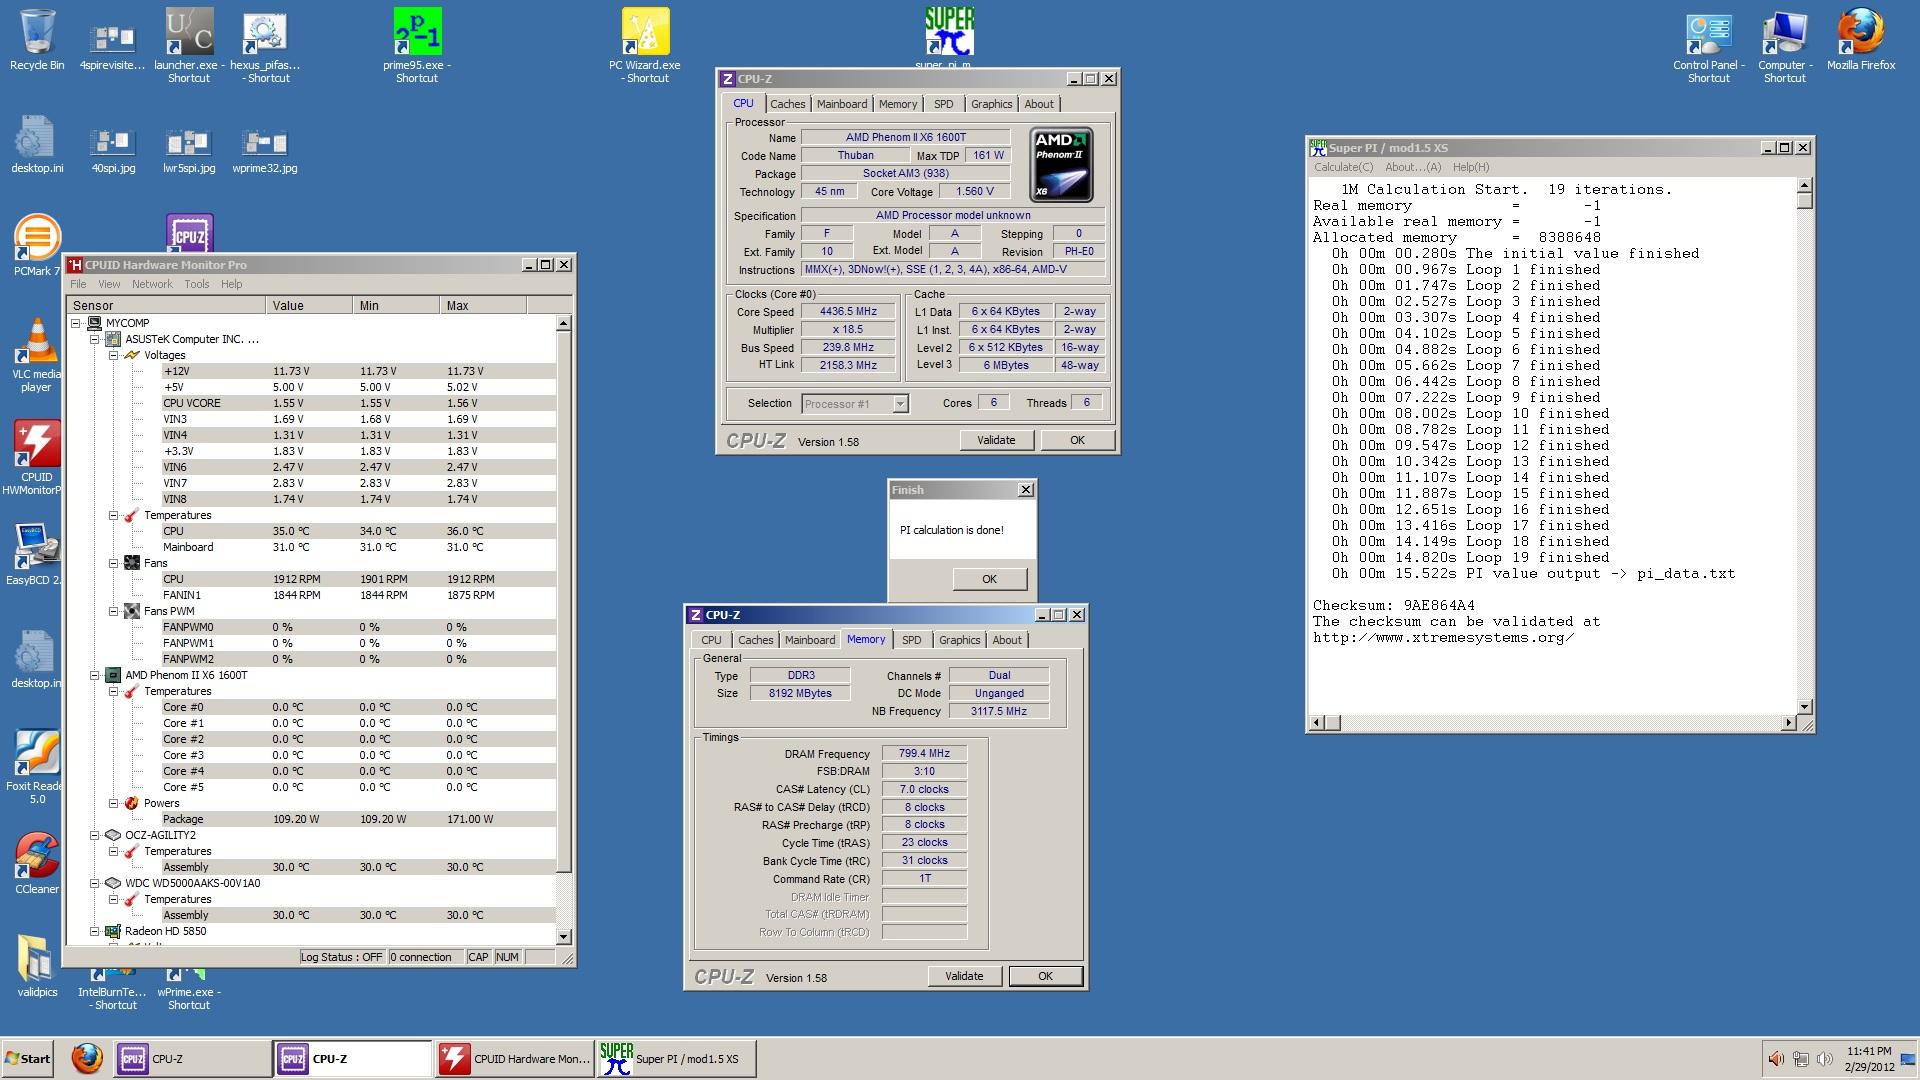Open Graphics tab in lower CPU-Z window

[959, 640]
